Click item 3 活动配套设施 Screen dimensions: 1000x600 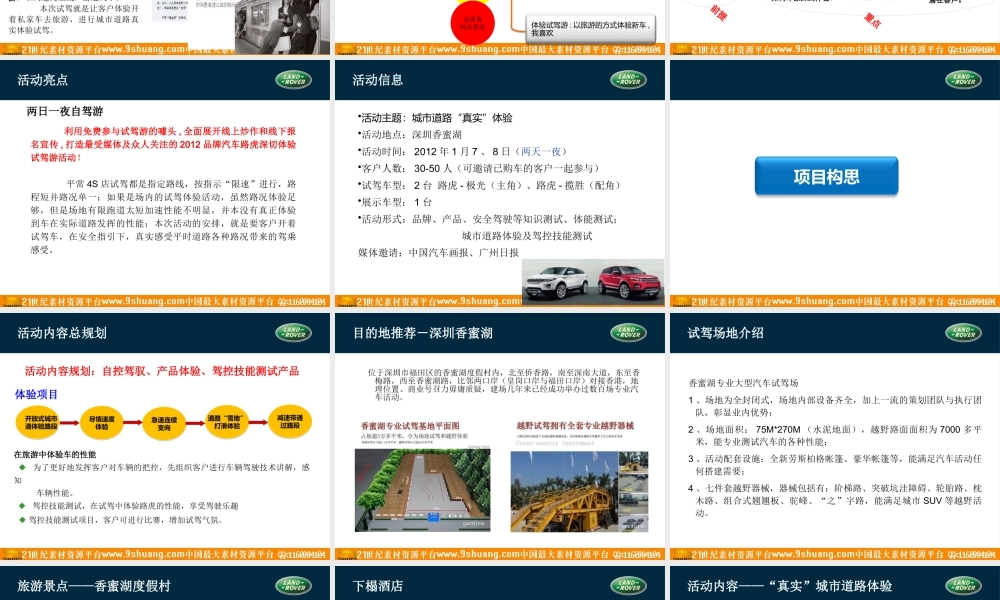(x=835, y=464)
